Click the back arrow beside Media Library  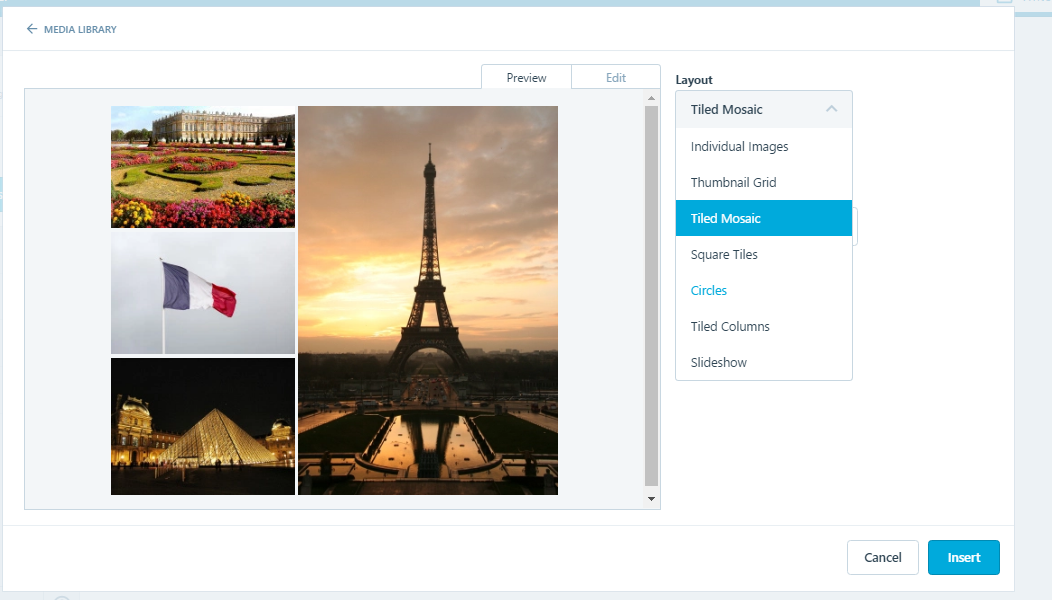32,30
